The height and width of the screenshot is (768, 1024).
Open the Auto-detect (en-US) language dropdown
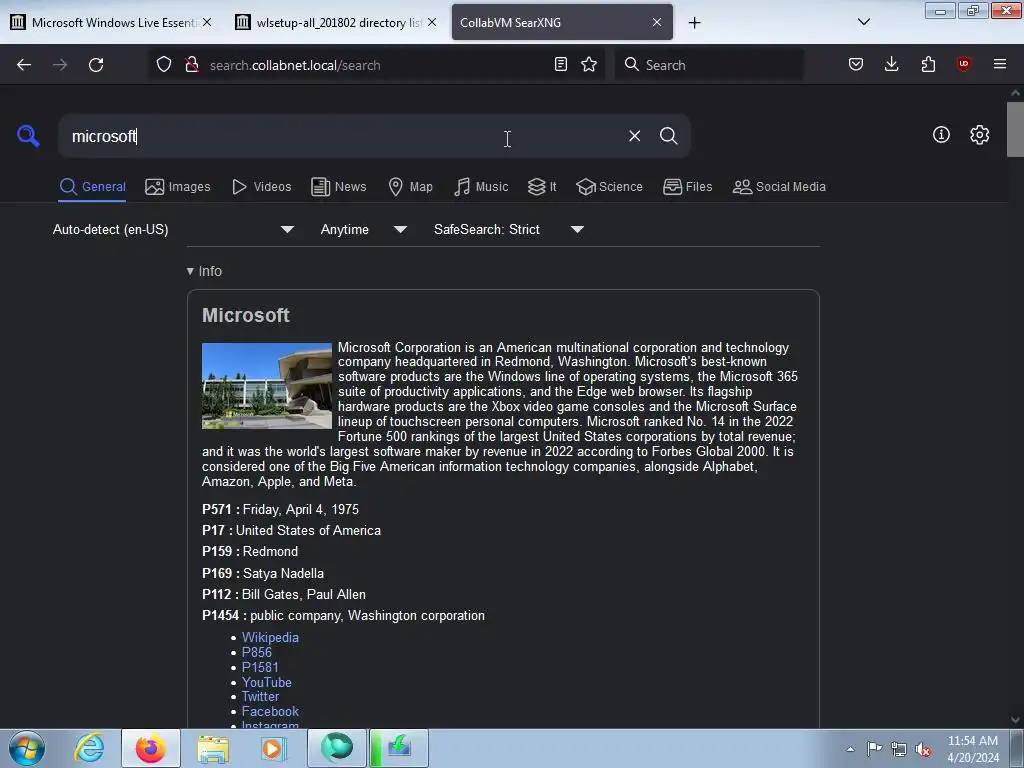173,229
